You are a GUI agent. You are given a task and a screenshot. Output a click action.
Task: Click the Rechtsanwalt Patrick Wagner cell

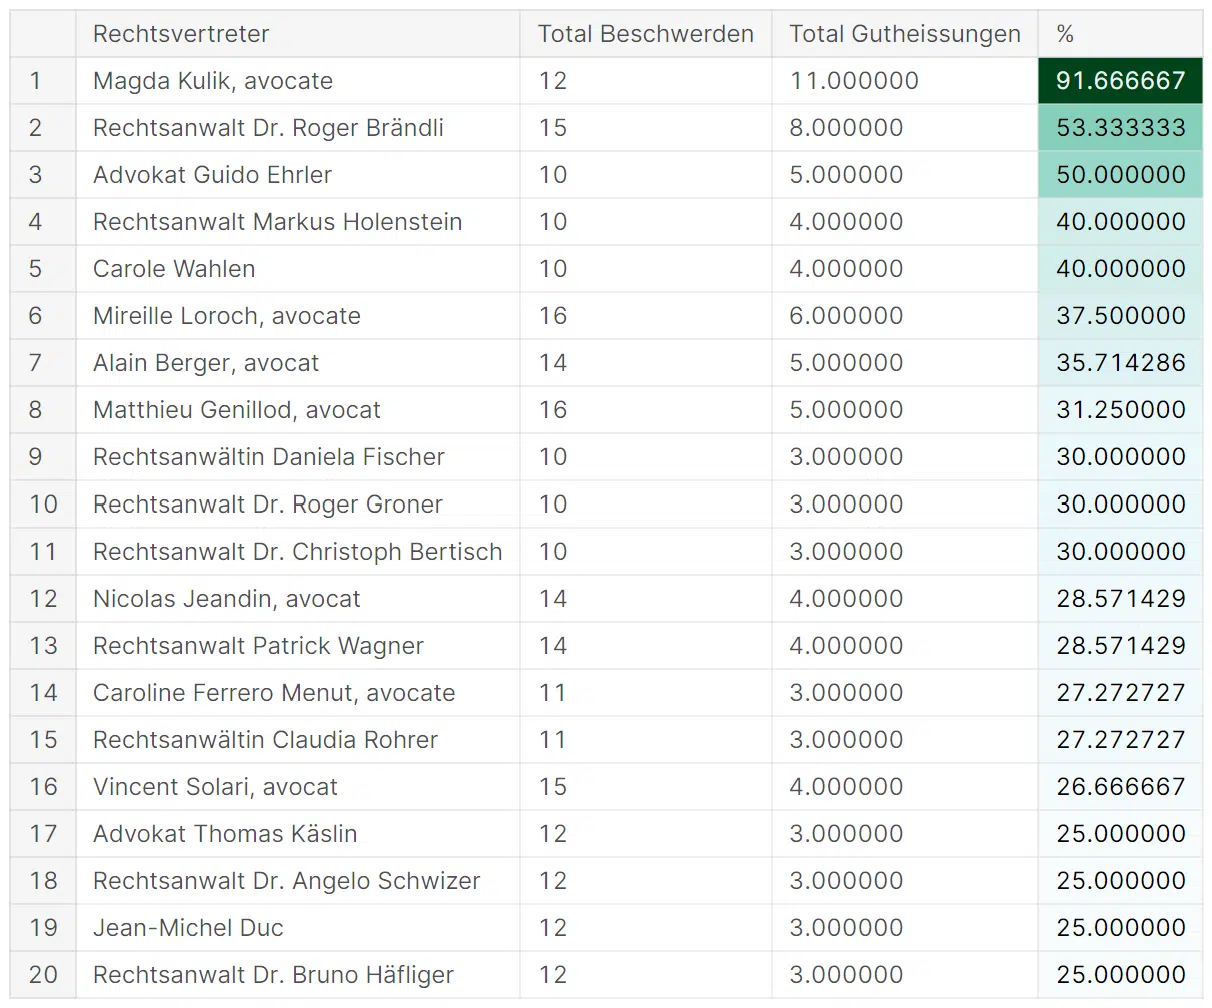pyautogui.click(x=258, y=646)
